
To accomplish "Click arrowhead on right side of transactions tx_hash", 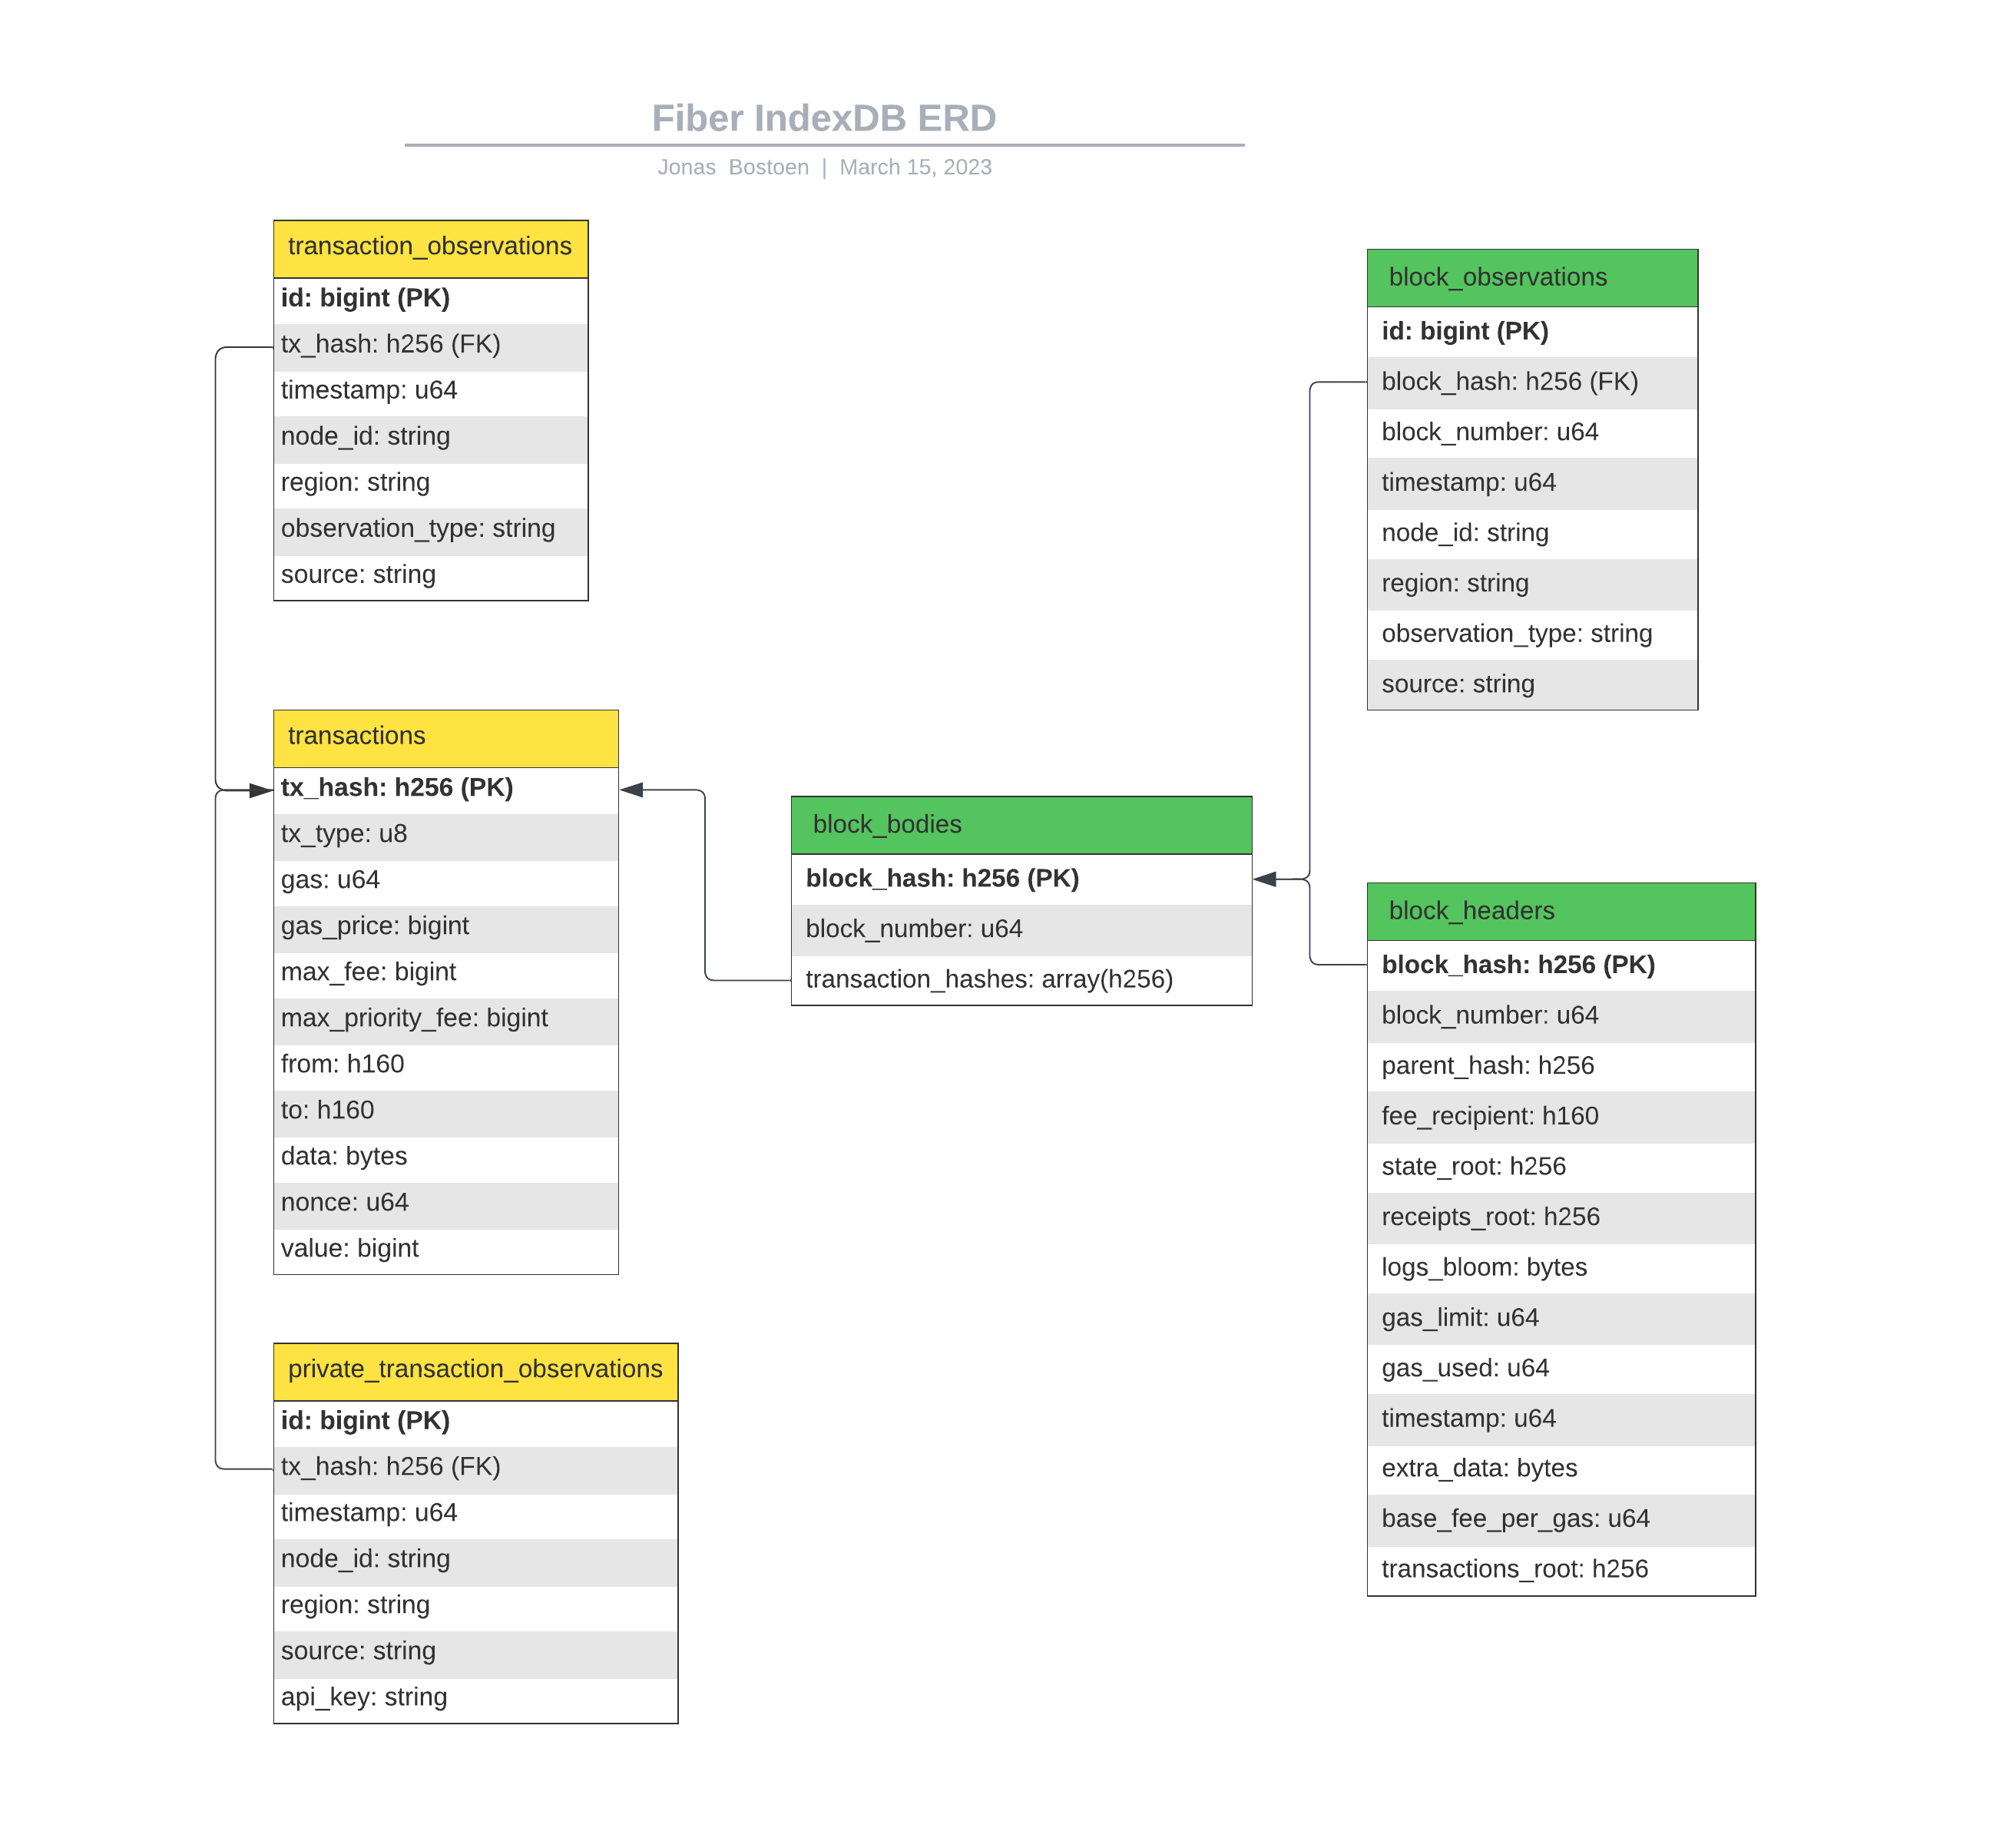I will point(631,790).
